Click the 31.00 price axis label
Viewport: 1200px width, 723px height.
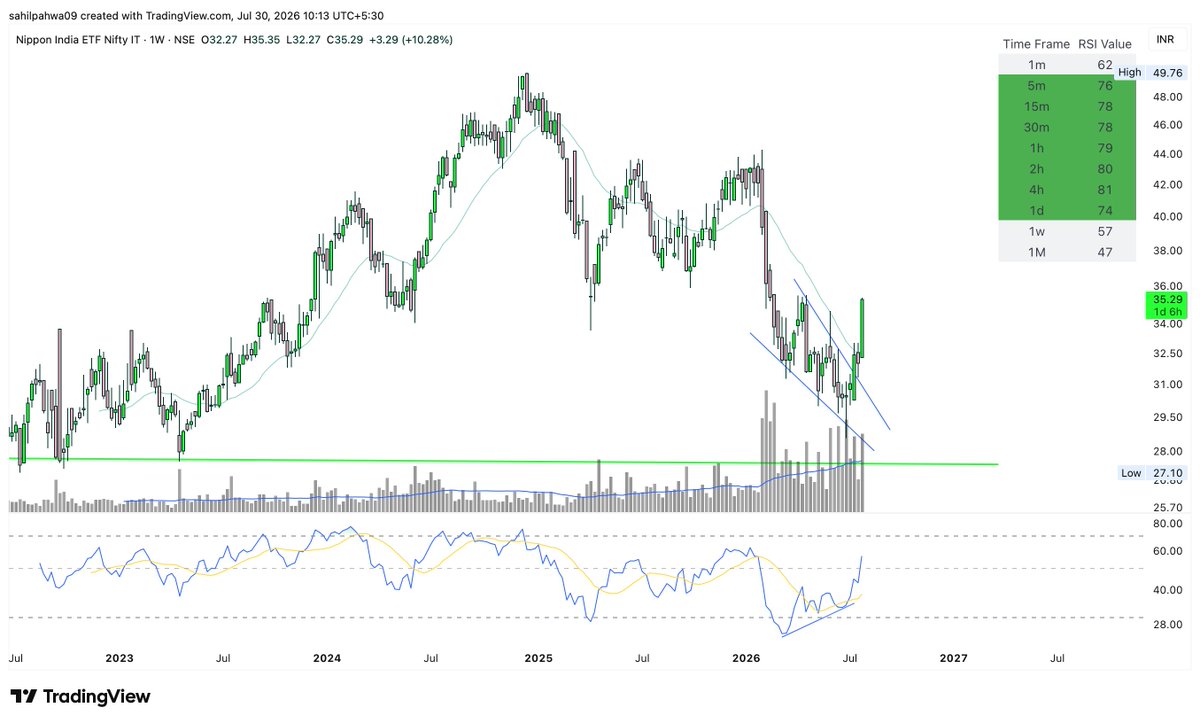click(x=1168, y=384)
